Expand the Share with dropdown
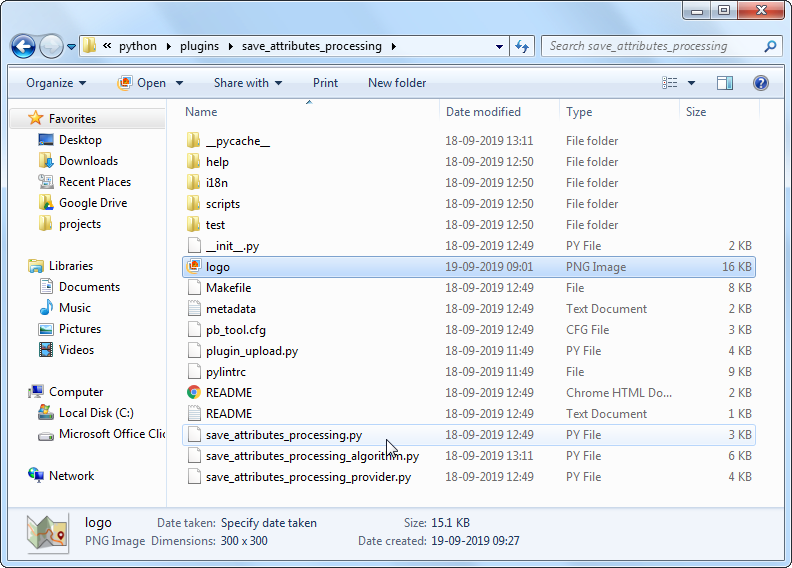This screenshot has width=792, height=568. click(247, 83)
